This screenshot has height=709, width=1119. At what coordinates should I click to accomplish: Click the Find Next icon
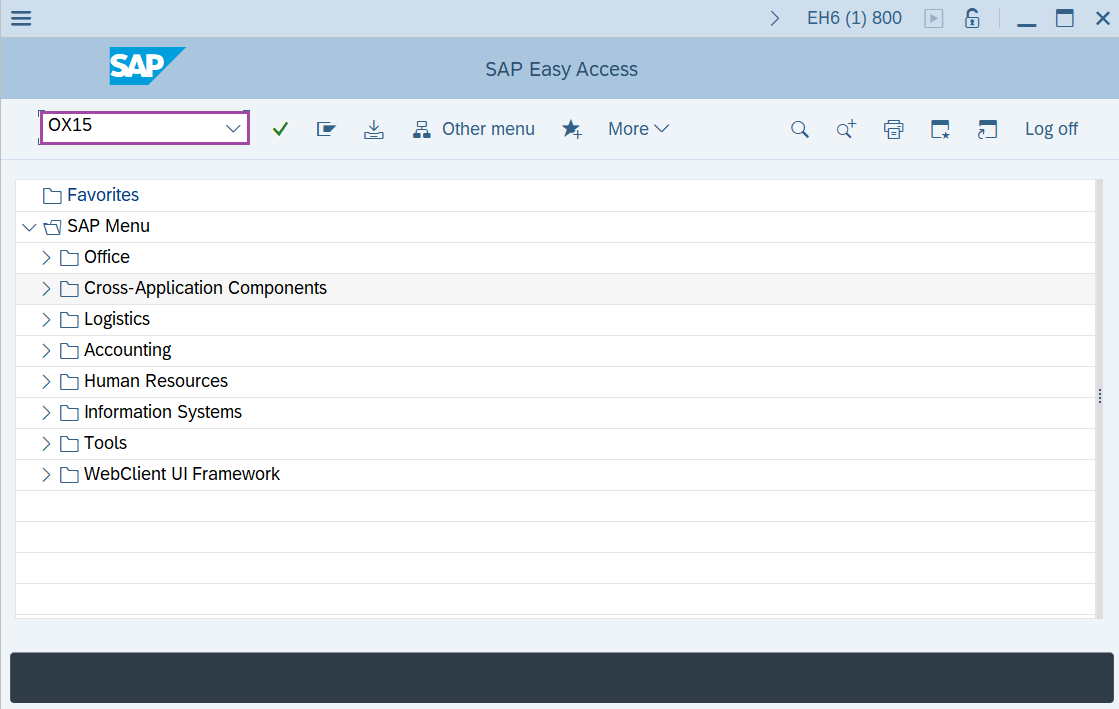point(845,128)
